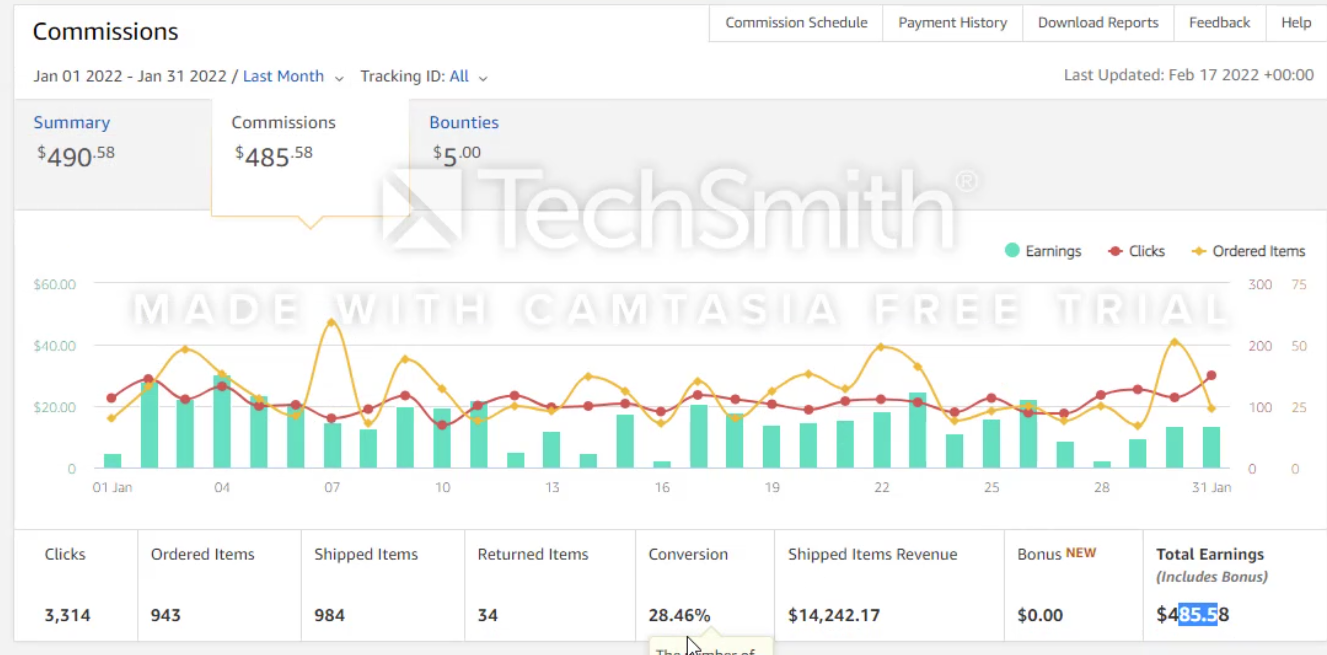The width and height of the screenshot is (1327, 655).
Task: Click the Last Updated Feb 17 2022 text
Action: 1189,75
